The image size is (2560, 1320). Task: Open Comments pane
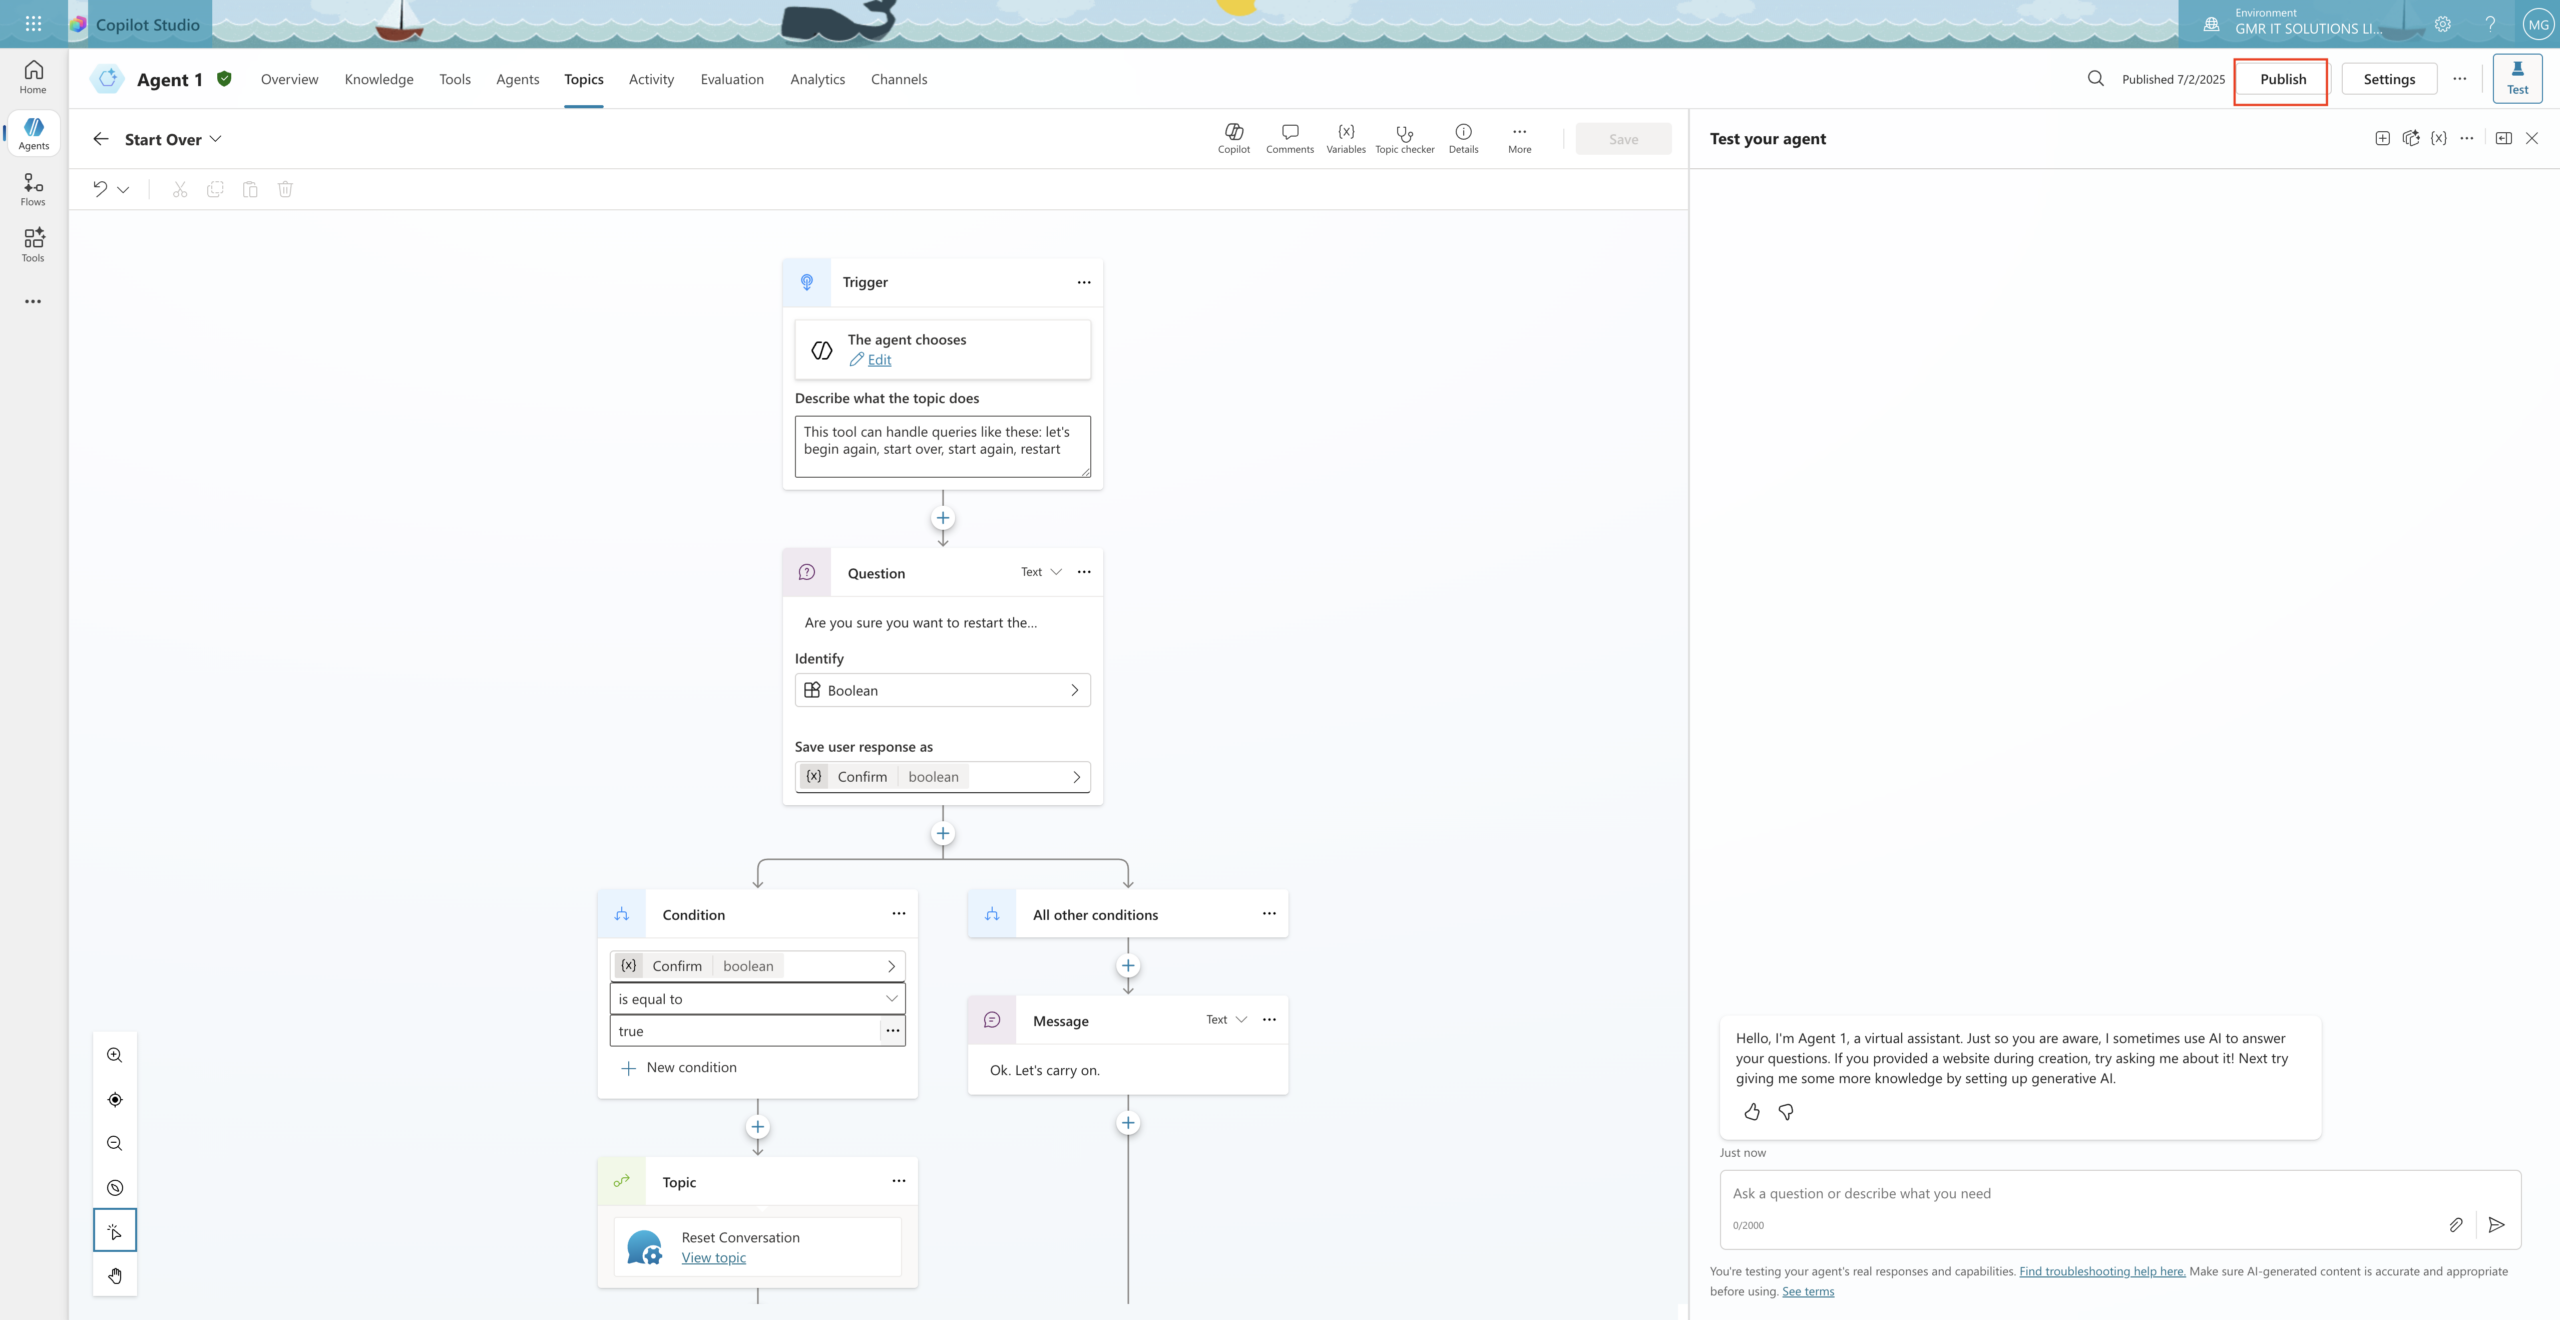coord(1289,138)
